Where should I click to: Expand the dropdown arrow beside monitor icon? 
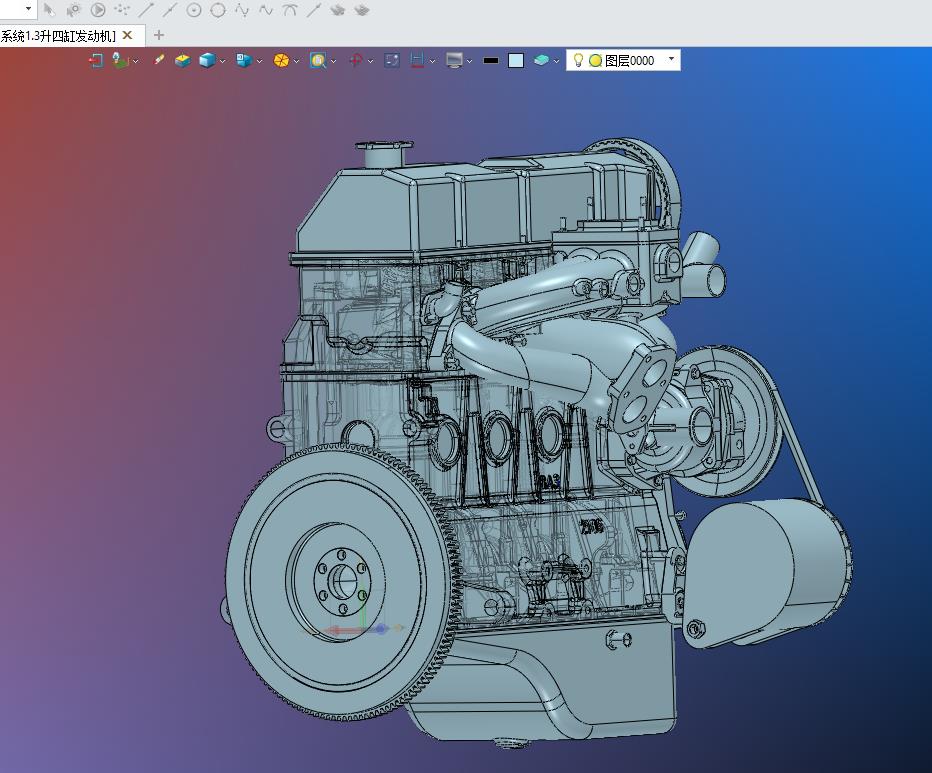click(469, 61)
